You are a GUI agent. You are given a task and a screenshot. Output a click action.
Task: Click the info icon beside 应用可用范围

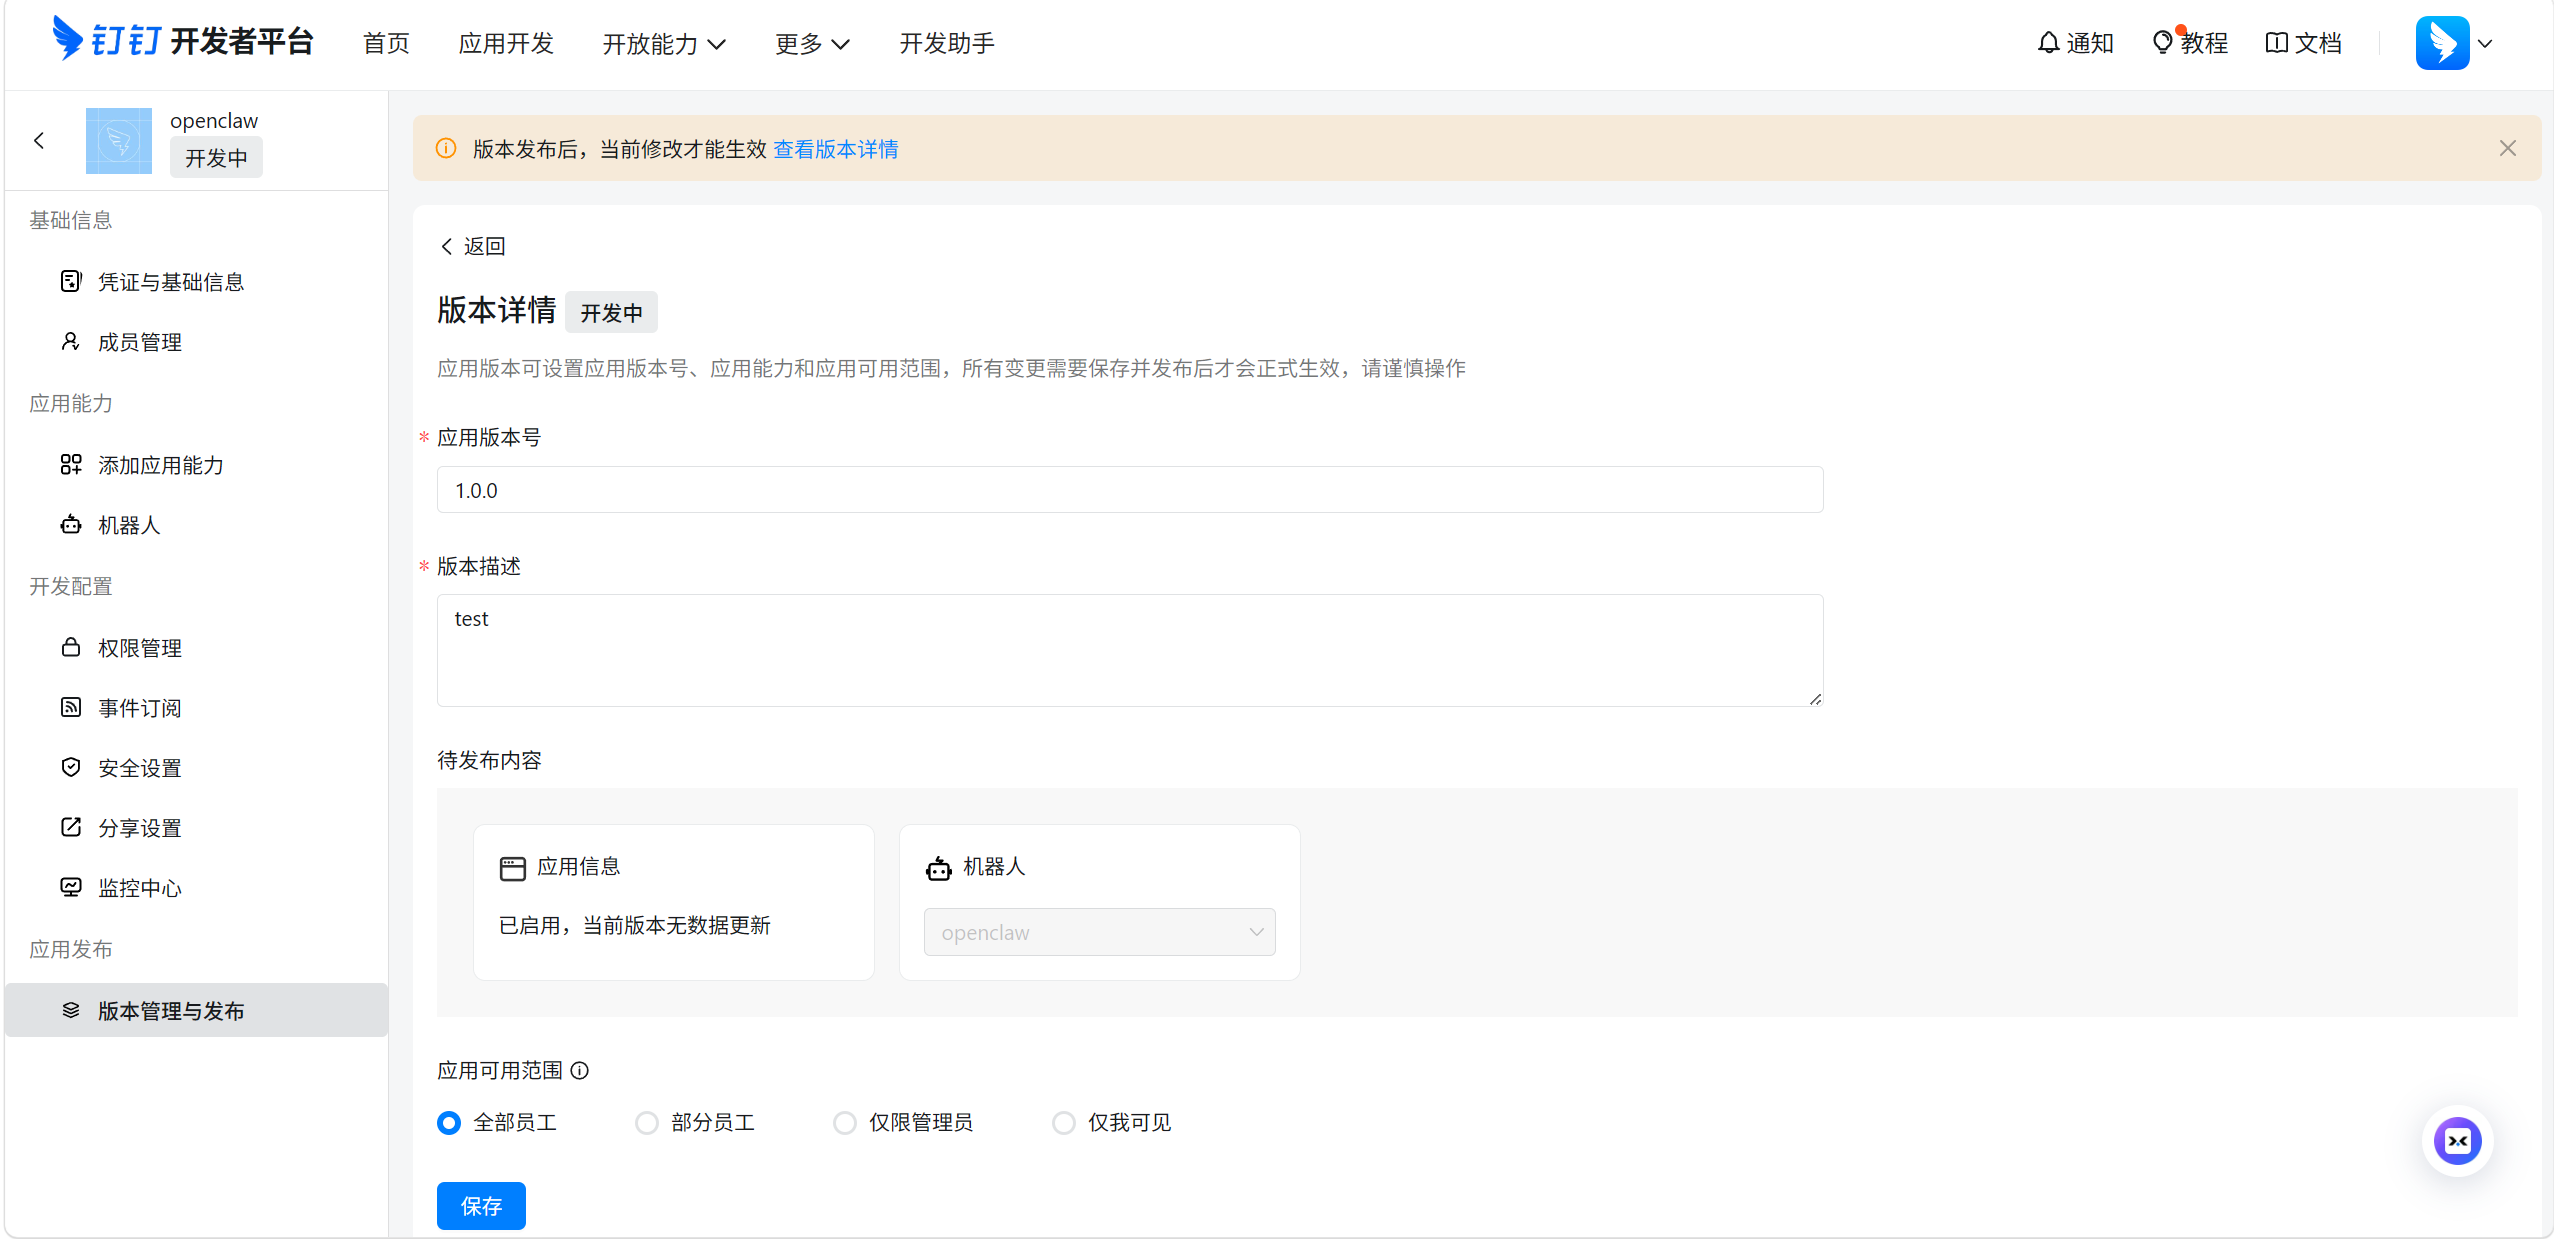tap(580, 1071)
